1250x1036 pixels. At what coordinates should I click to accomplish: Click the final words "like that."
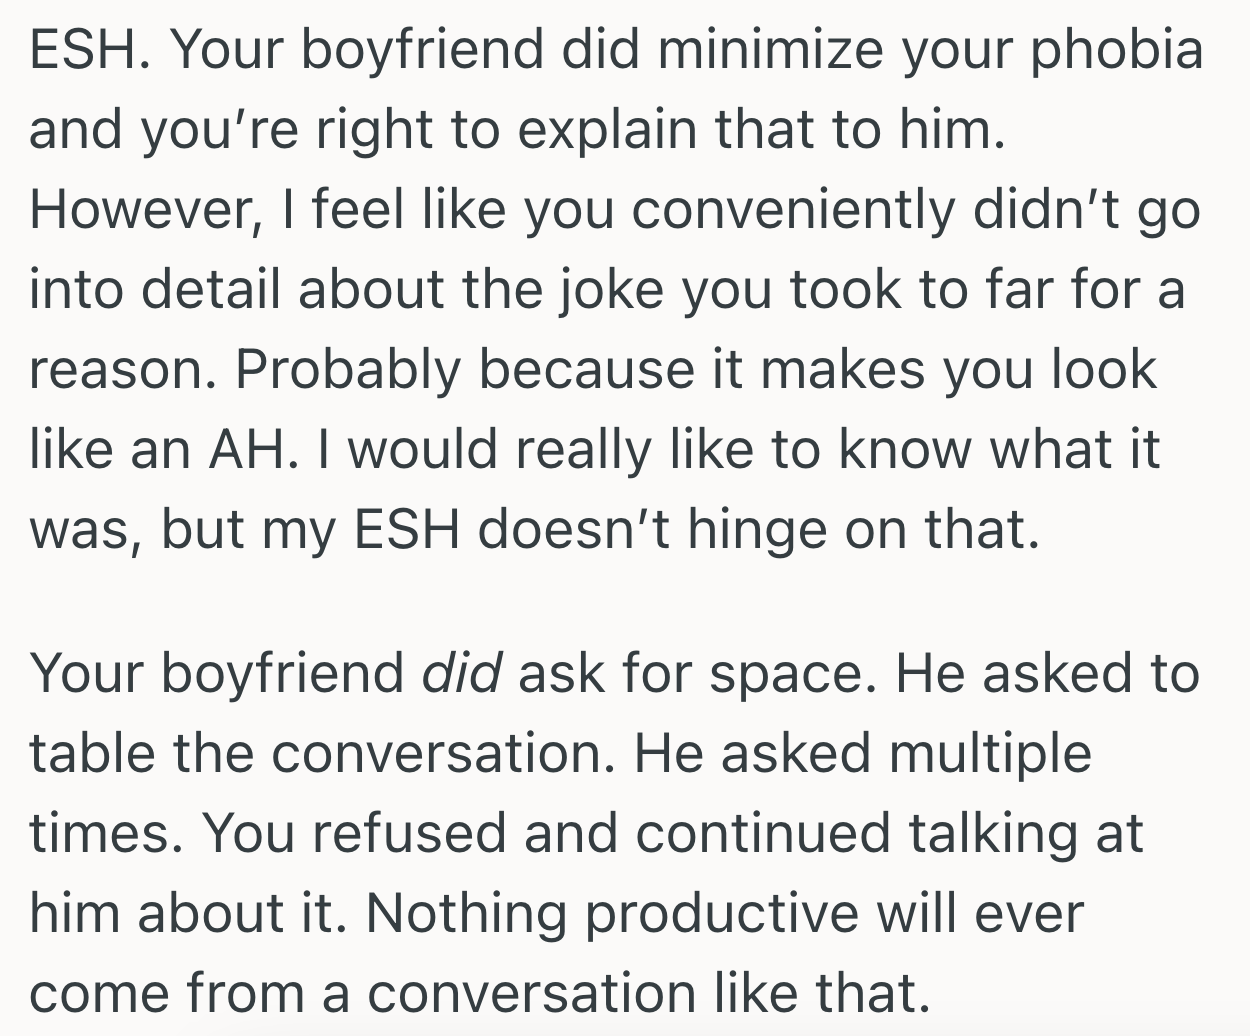click(x=820, y=993)
